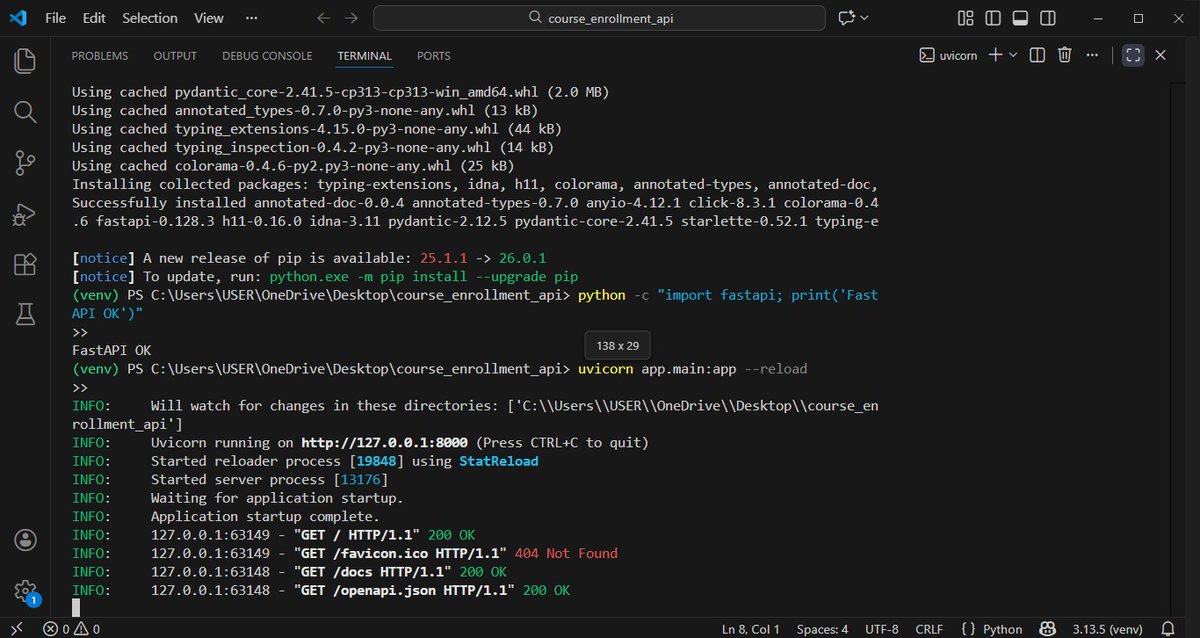Toggle maximized panel size
1200x638 pixels.
point(1133,55)
